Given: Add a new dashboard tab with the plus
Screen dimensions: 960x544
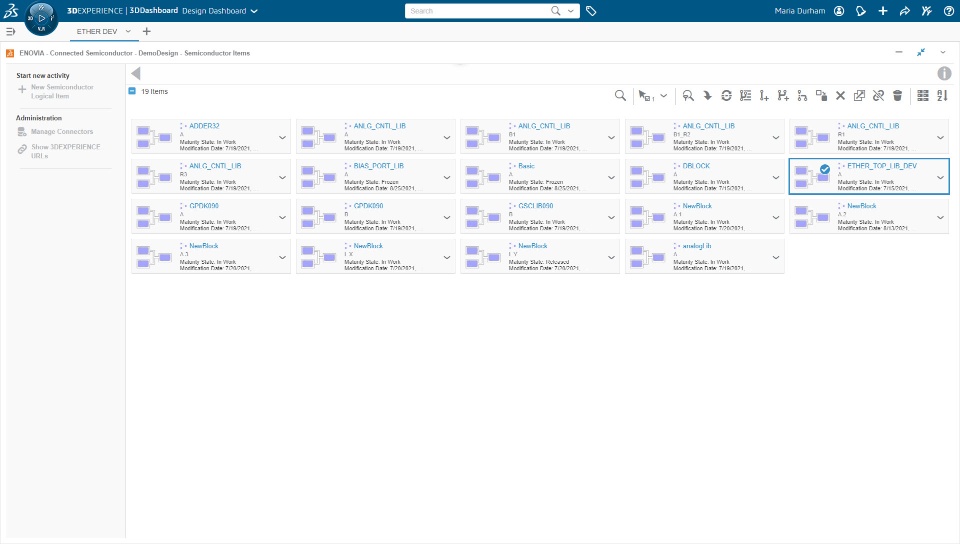Looking at the screenshot, I should tap(146, 31).
